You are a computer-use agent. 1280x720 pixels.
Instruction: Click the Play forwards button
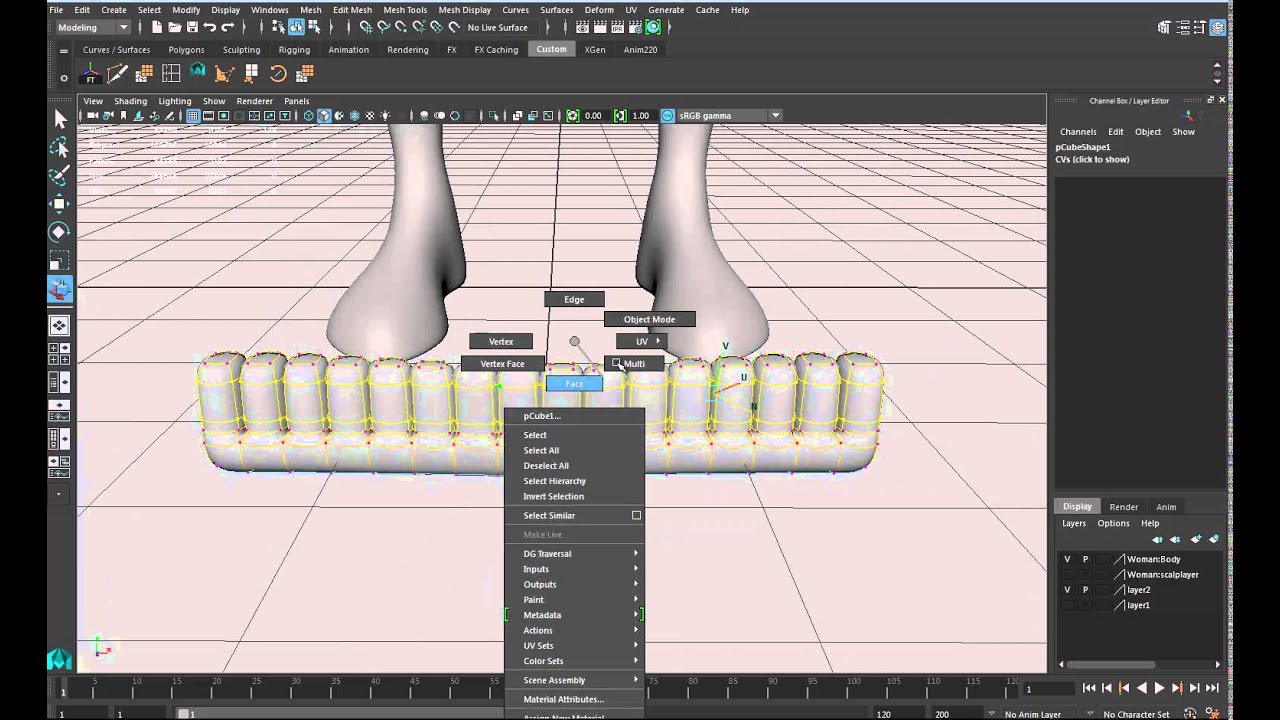(x=1159, y=688)
